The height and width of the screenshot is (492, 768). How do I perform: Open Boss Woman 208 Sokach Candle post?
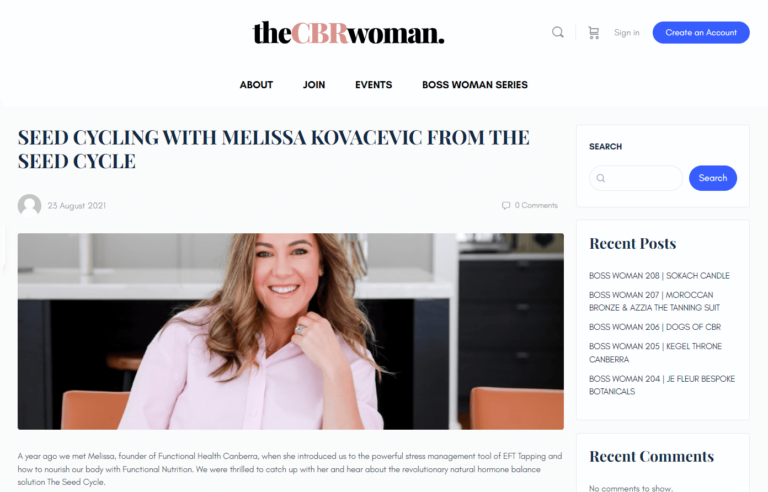pos(659,275)
